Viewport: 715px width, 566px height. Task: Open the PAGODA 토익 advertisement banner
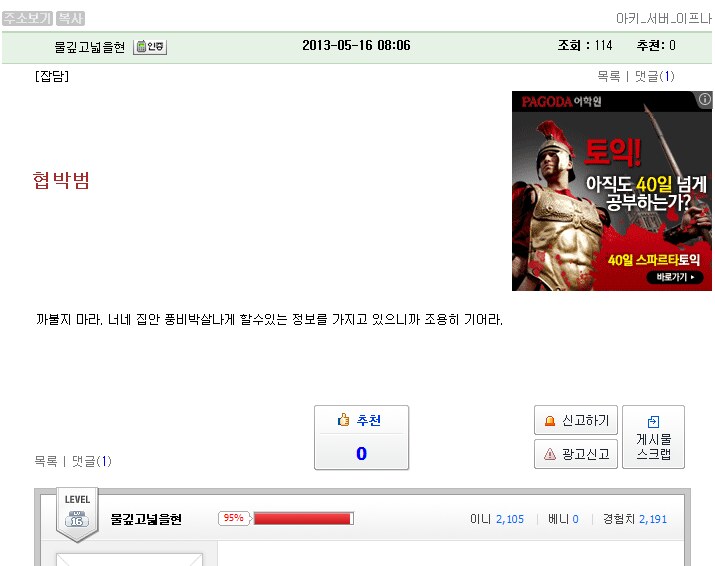[611, 191]
